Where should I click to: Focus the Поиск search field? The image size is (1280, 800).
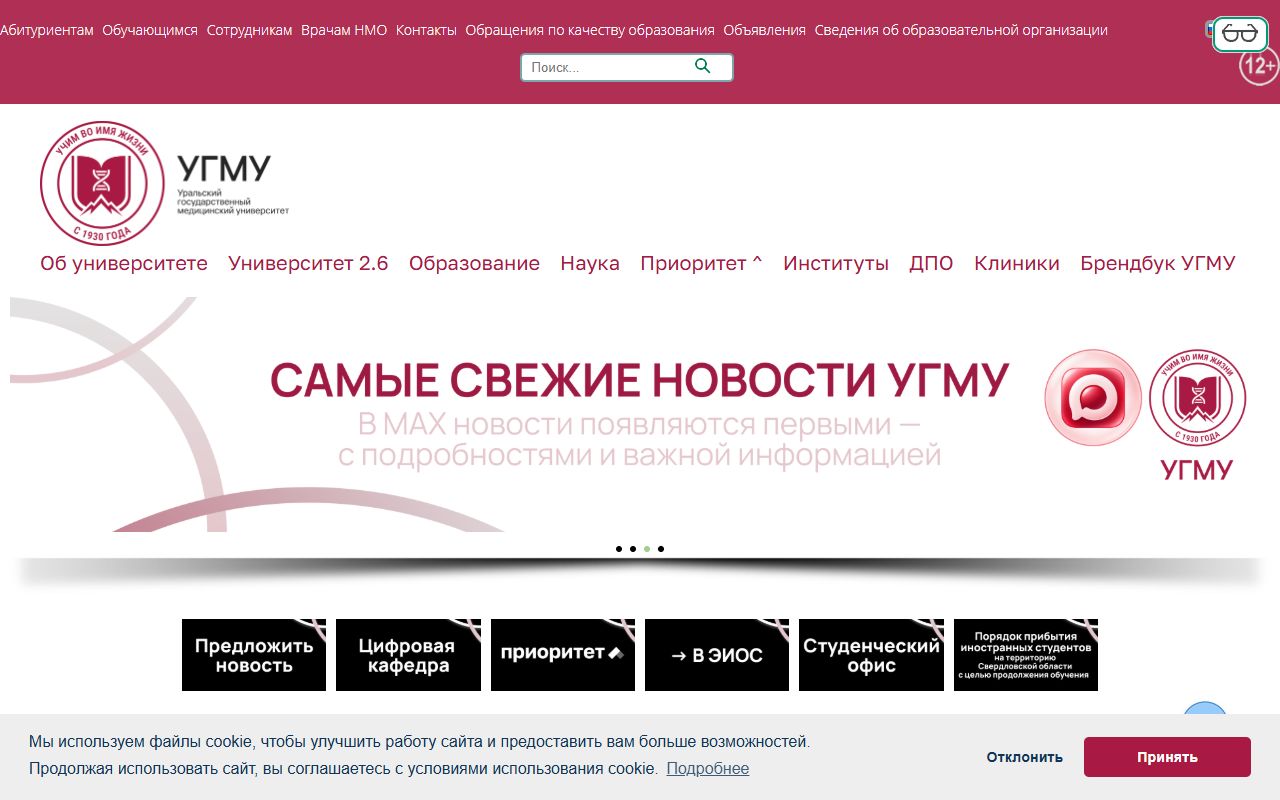click(x=626, y=67)
